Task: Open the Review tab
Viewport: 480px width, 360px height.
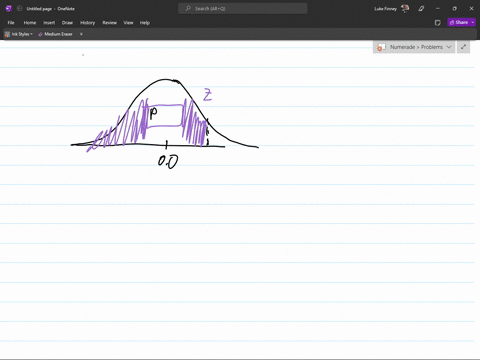Action: click(x=109, y=23)
